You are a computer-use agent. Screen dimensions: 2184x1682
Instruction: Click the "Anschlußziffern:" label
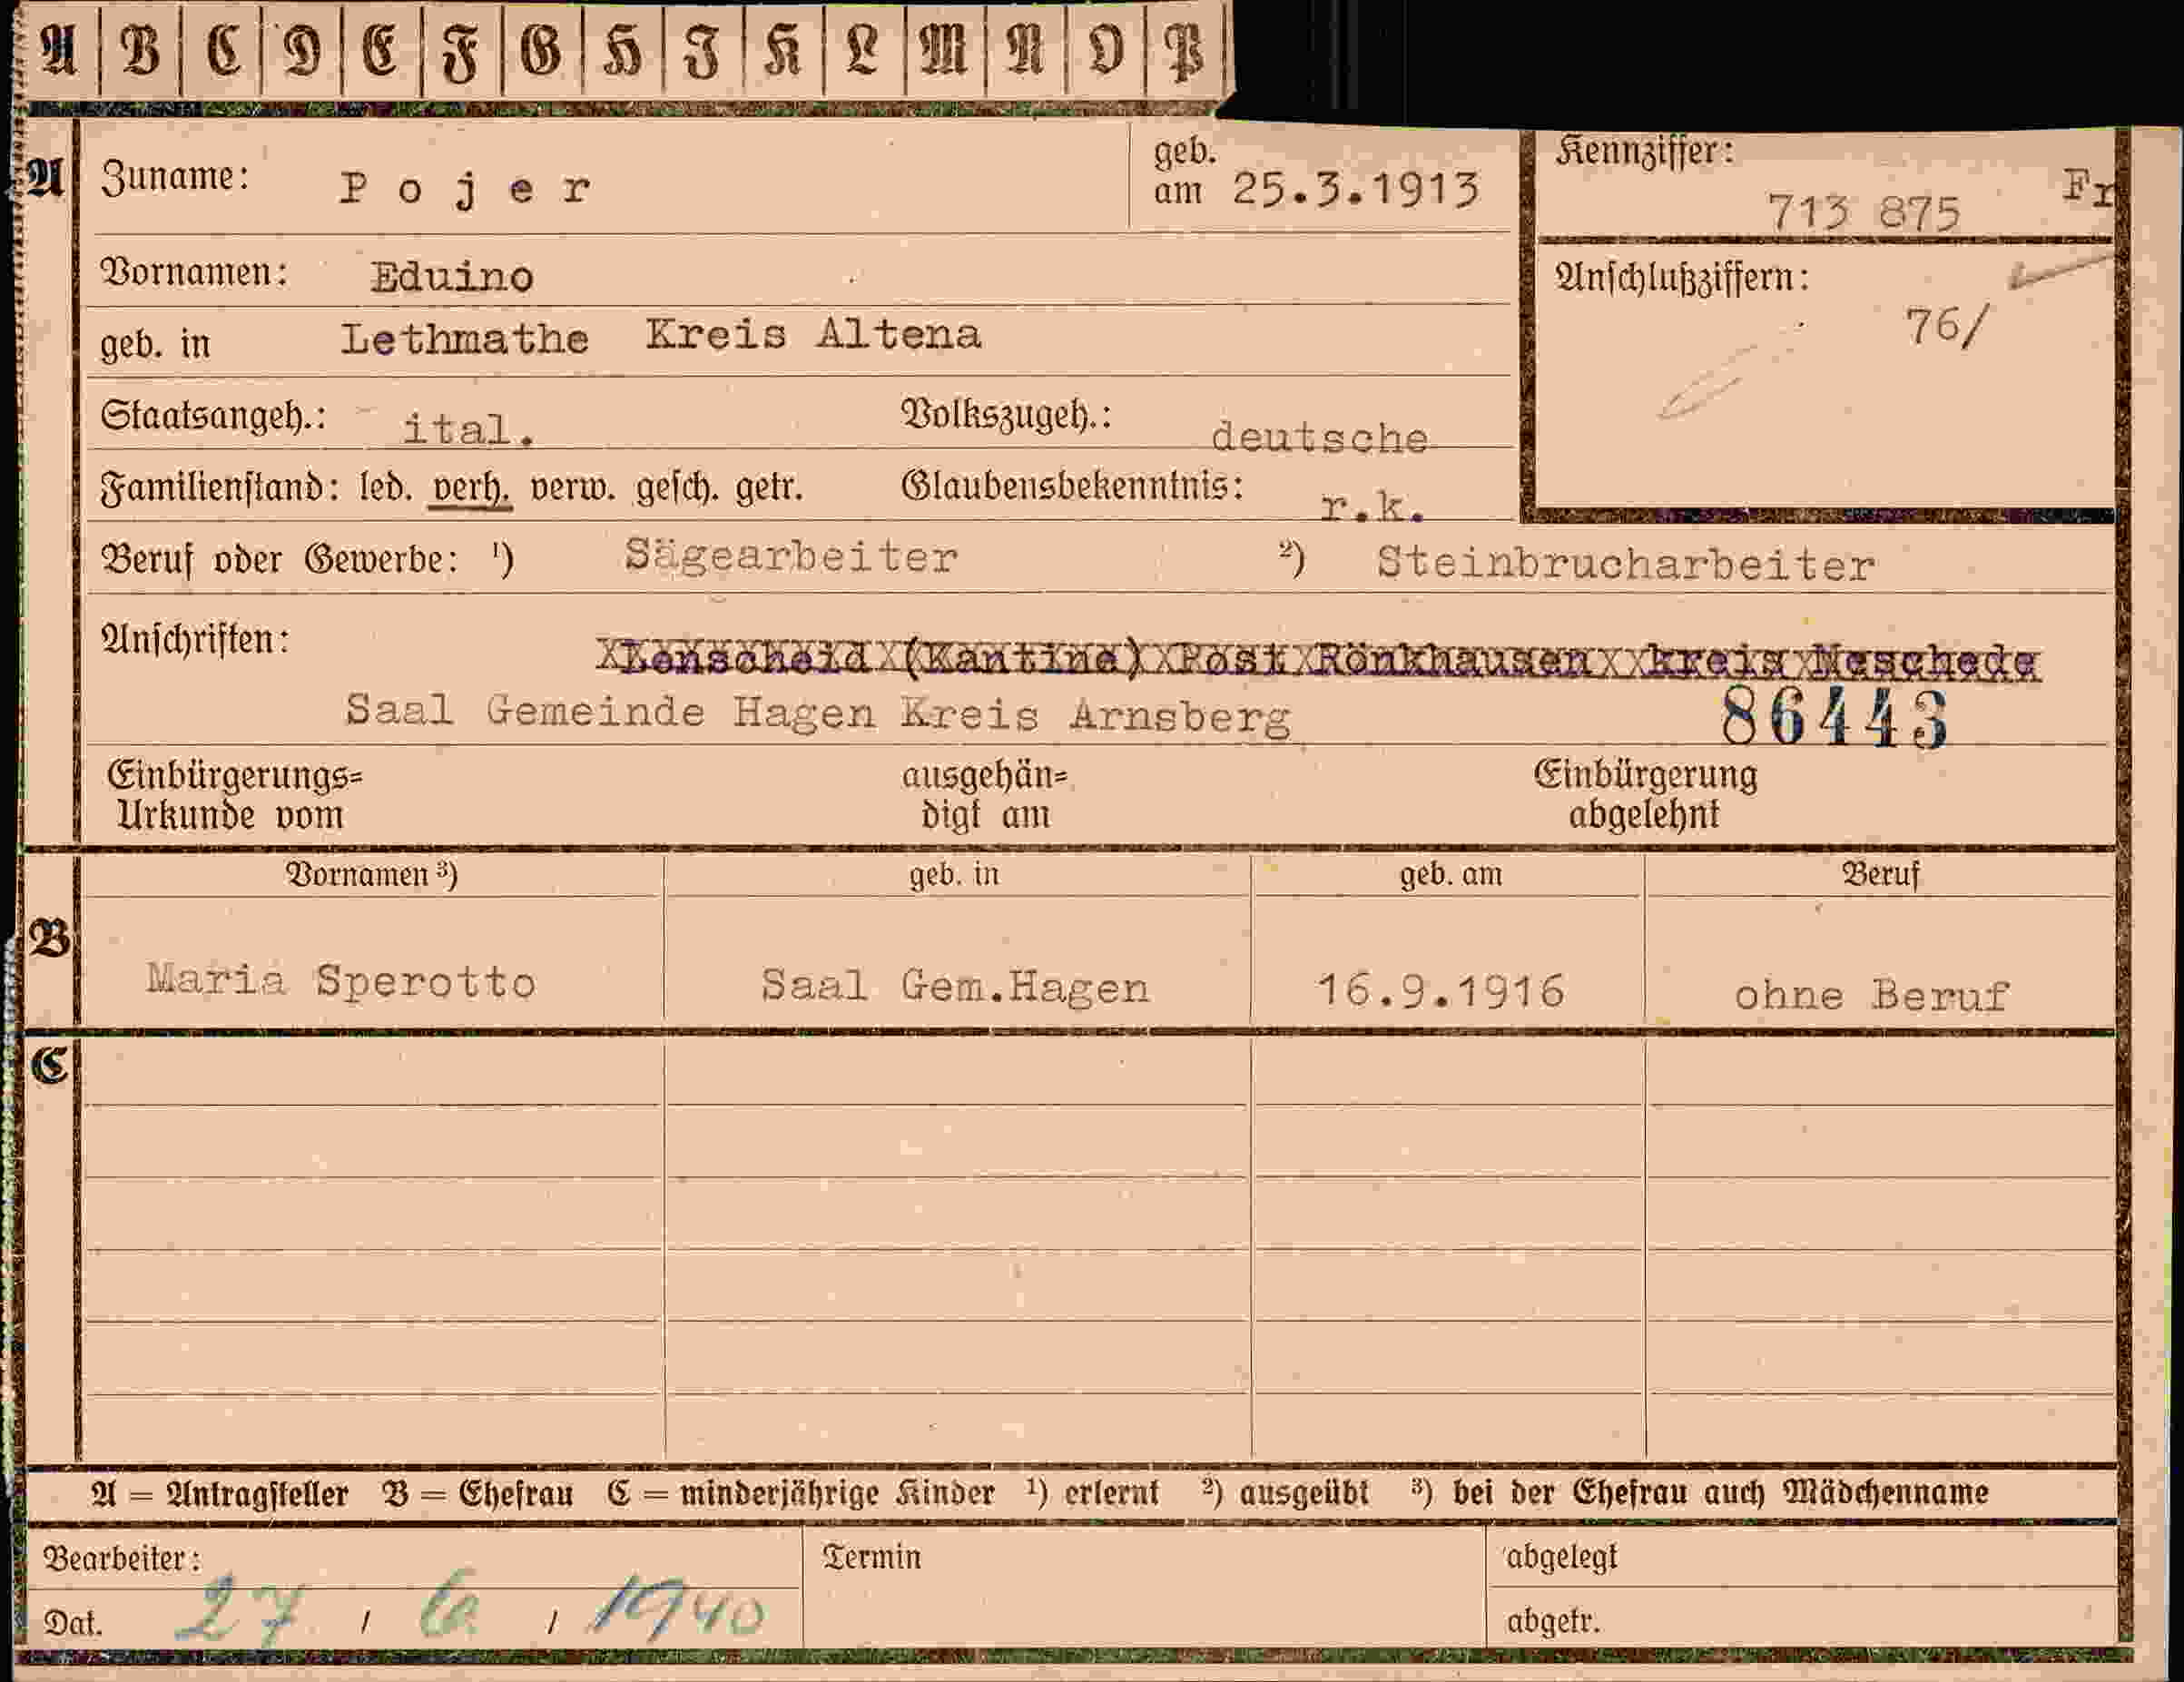click(x=1682, y=277)
